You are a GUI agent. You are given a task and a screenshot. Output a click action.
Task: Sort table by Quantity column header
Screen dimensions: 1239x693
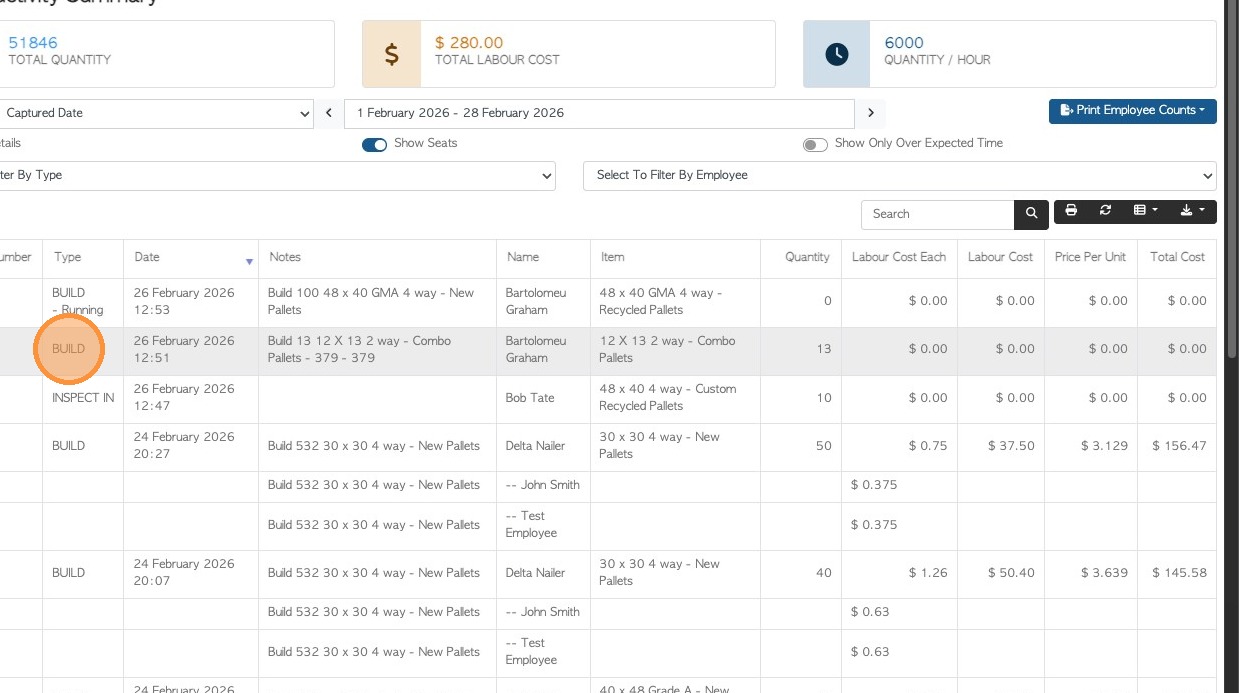806,257
